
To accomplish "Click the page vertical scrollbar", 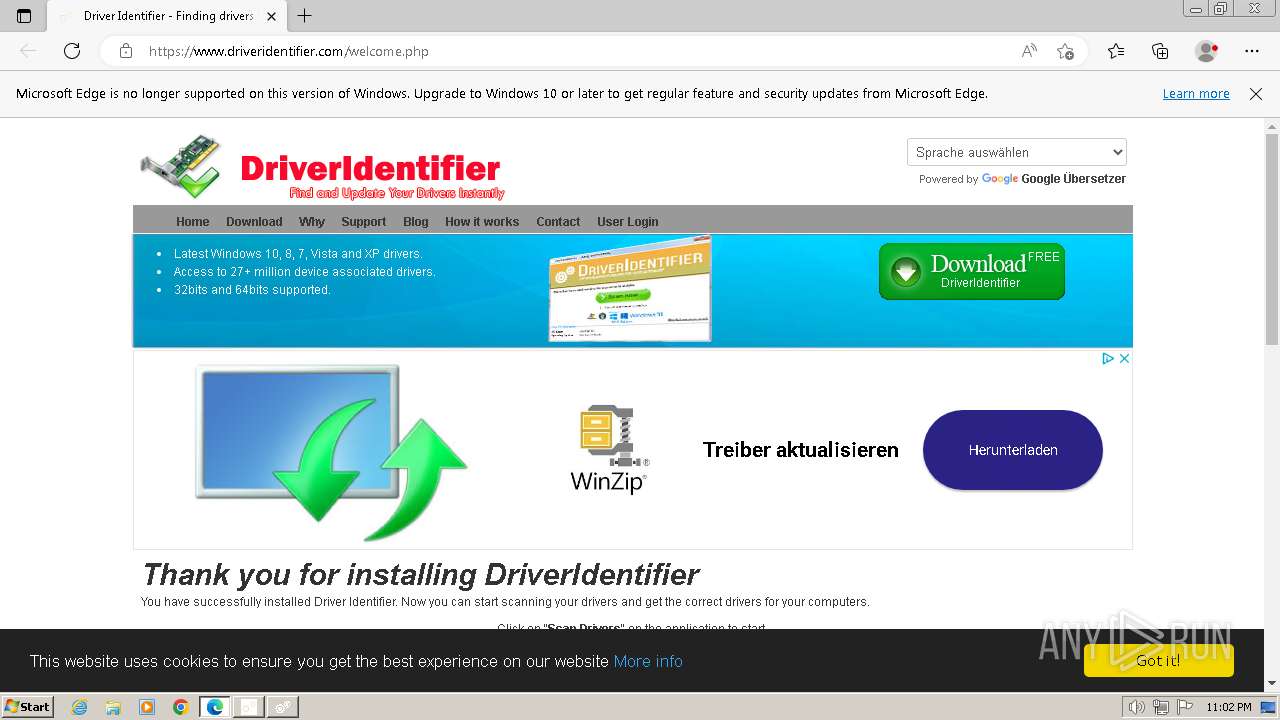I will (x=1272, y=240).
